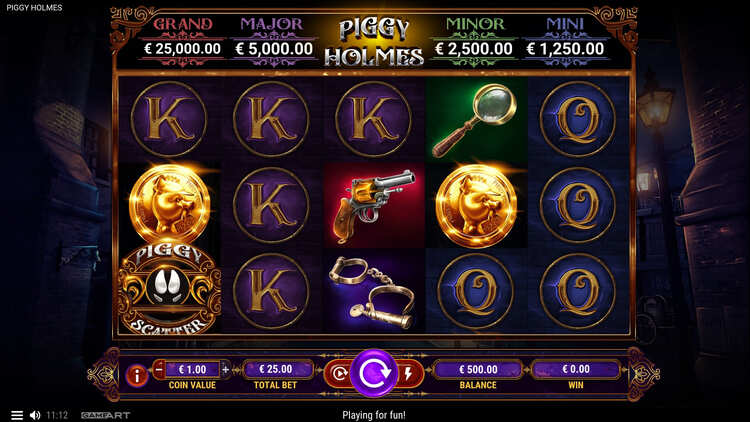Screen dimensions: 750x422
Task: Enable autoplay with the circular play icon
Action: click(339, 374)
